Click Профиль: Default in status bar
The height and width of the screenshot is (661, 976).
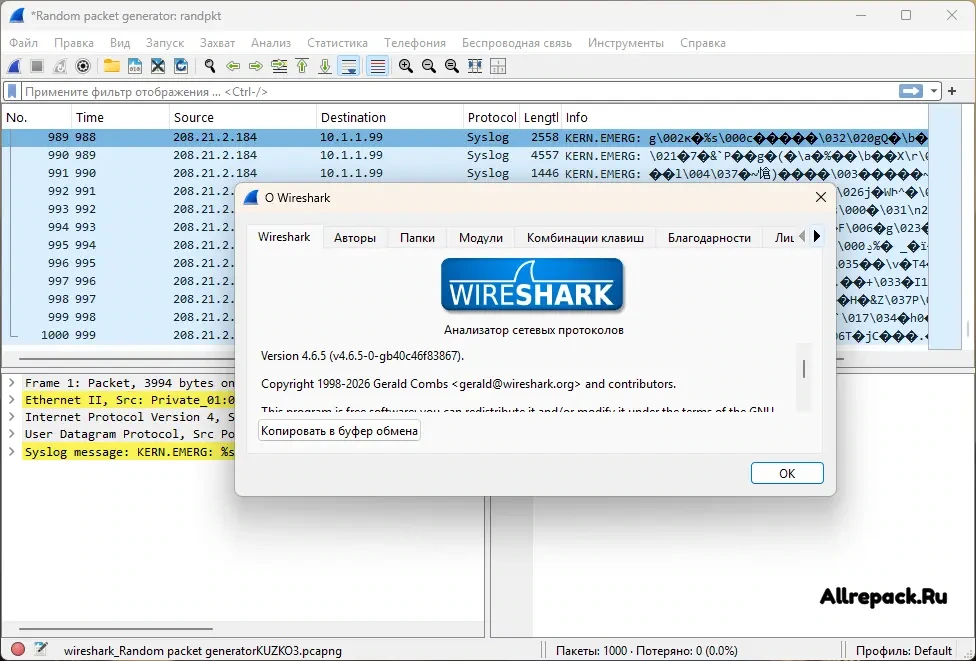point(903,651)
